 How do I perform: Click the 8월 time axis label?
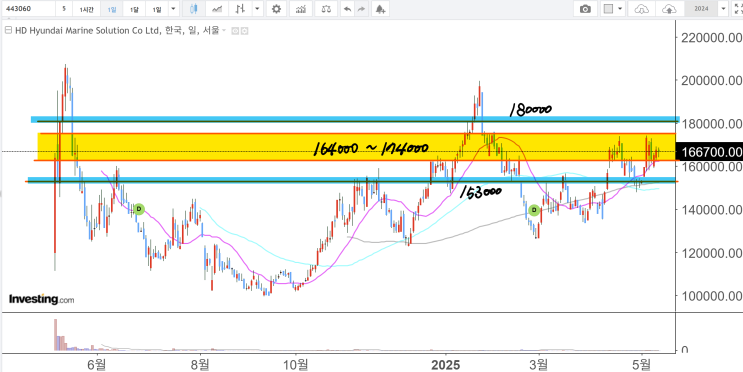pyautogui.click(x=200, y=365)
